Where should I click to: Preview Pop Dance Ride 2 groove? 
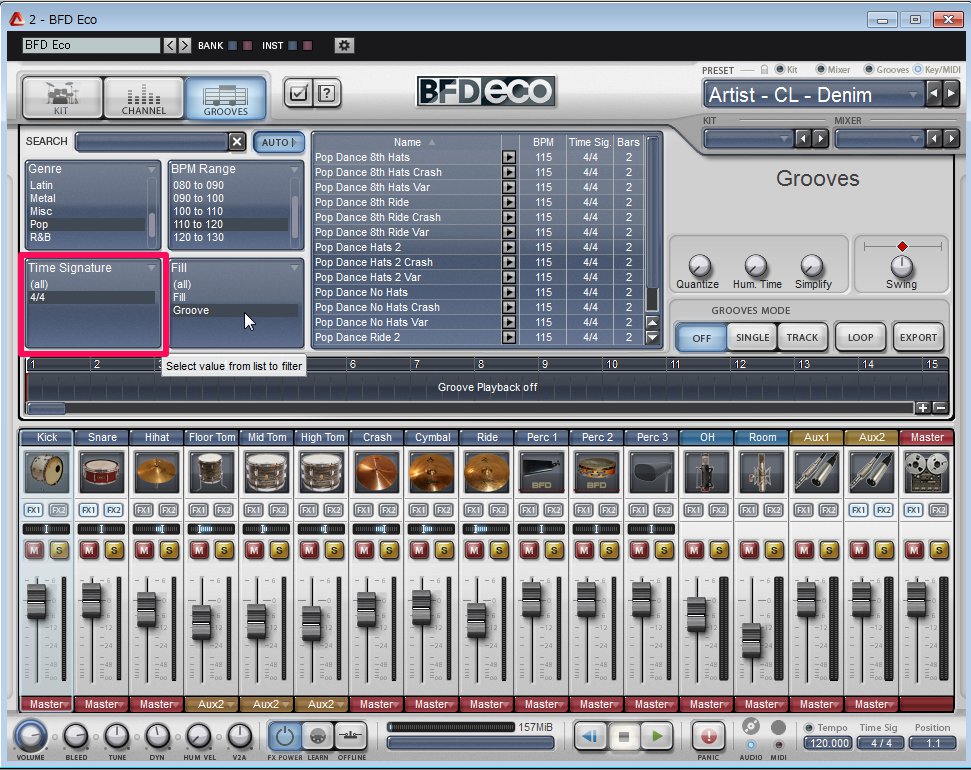tap(508, 338)
